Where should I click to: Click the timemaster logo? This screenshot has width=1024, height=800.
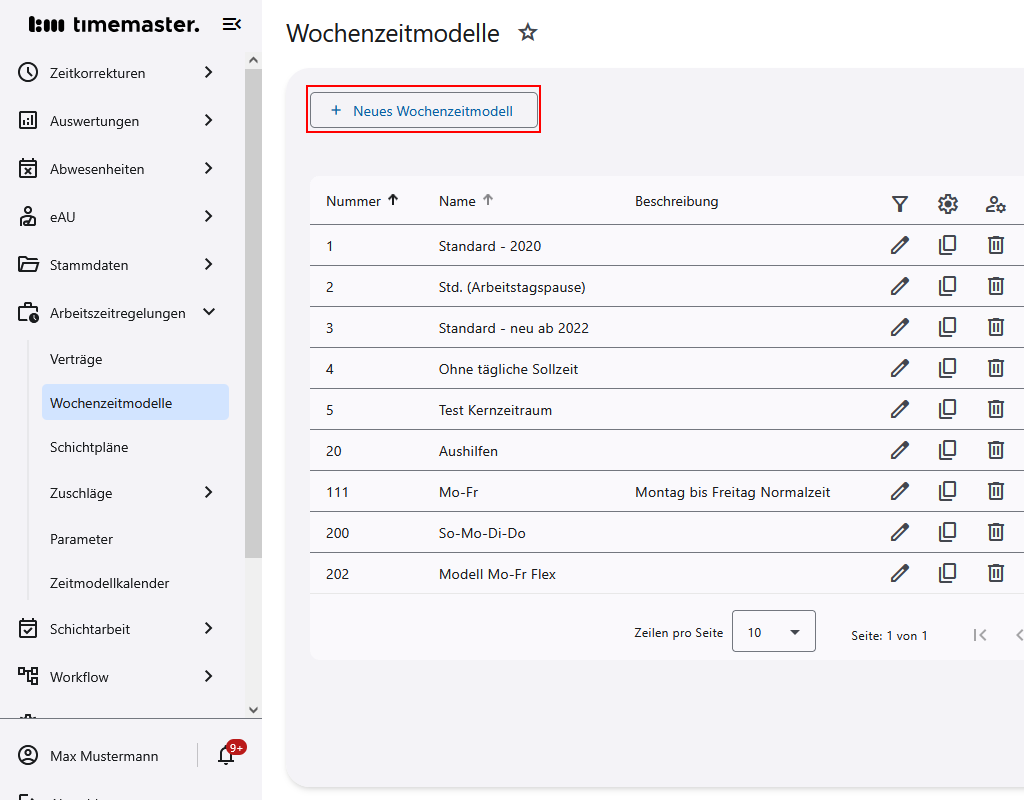click(x=115, y=24)
